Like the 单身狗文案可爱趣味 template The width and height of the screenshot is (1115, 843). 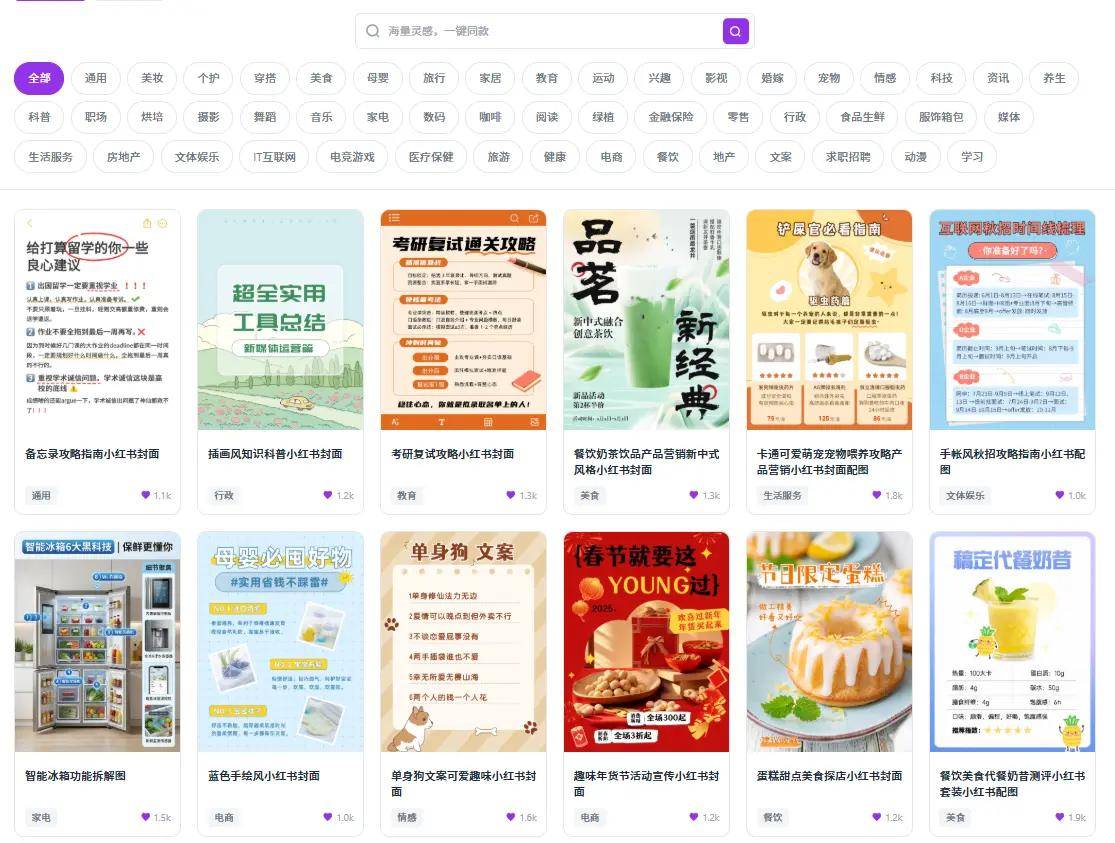pos(512,817)
